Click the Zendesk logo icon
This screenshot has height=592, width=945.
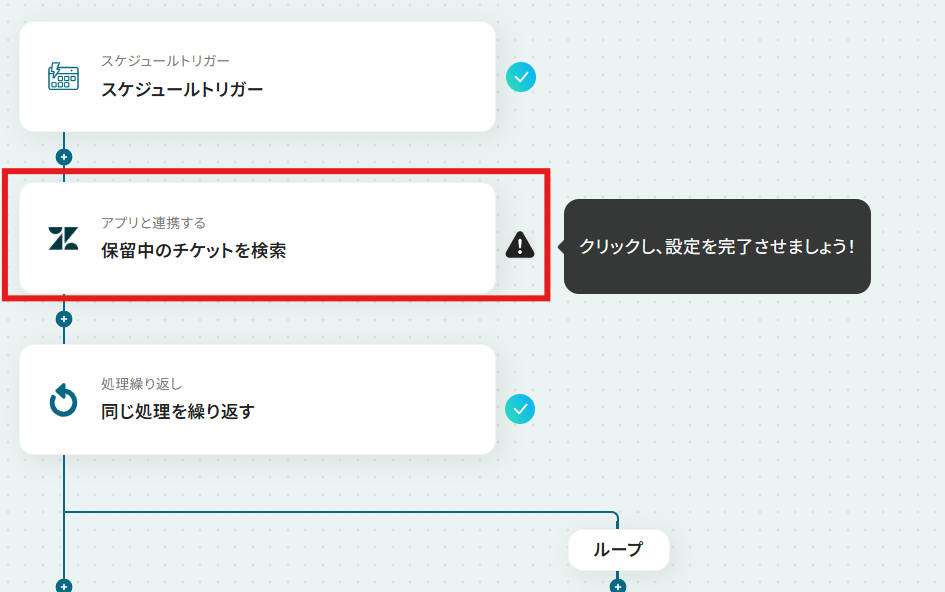tap(63, 238)
